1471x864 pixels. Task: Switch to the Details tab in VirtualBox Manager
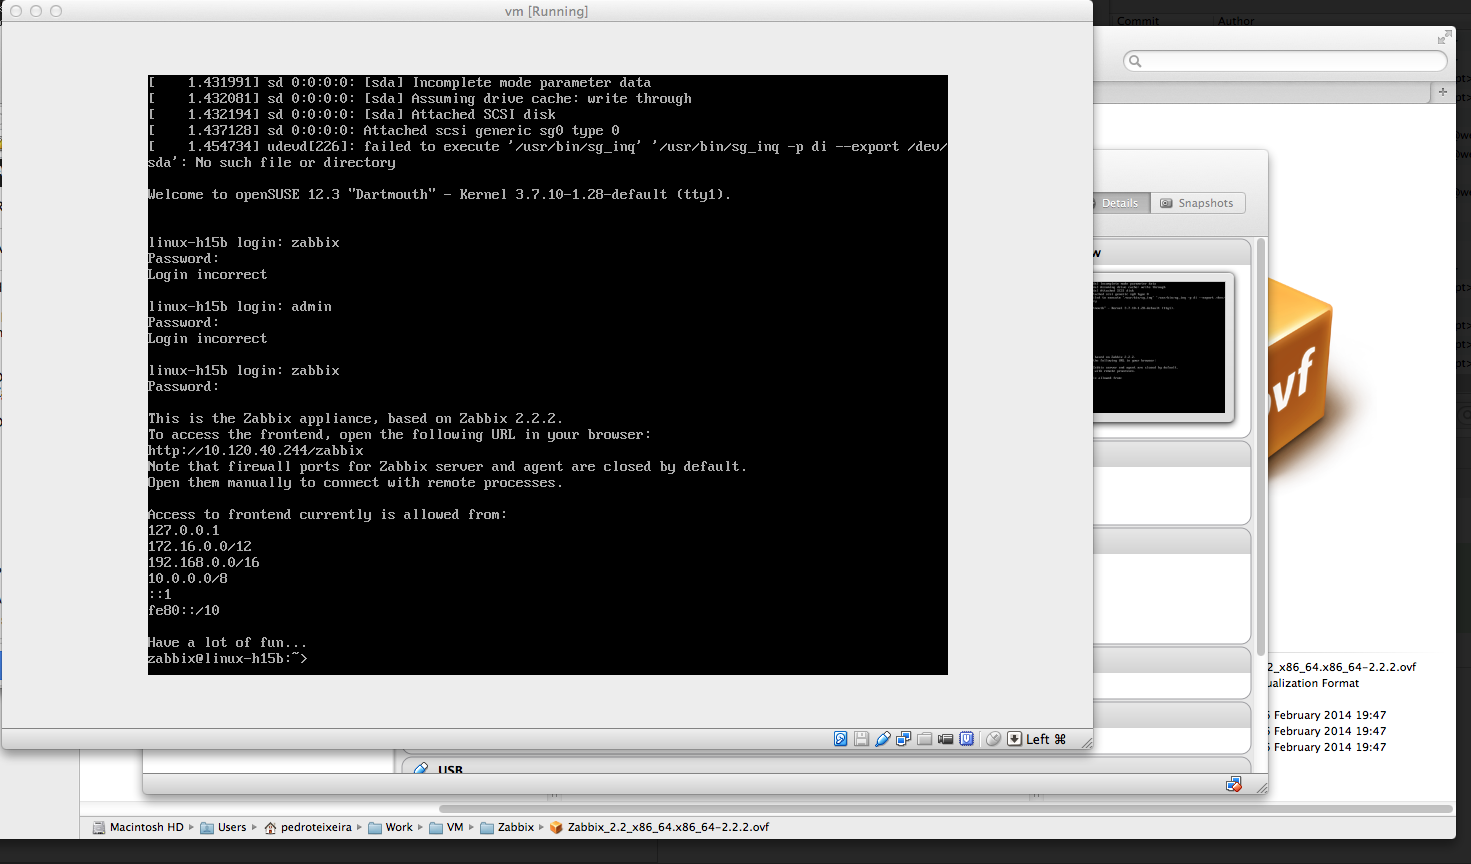[x=1120, y=203]
